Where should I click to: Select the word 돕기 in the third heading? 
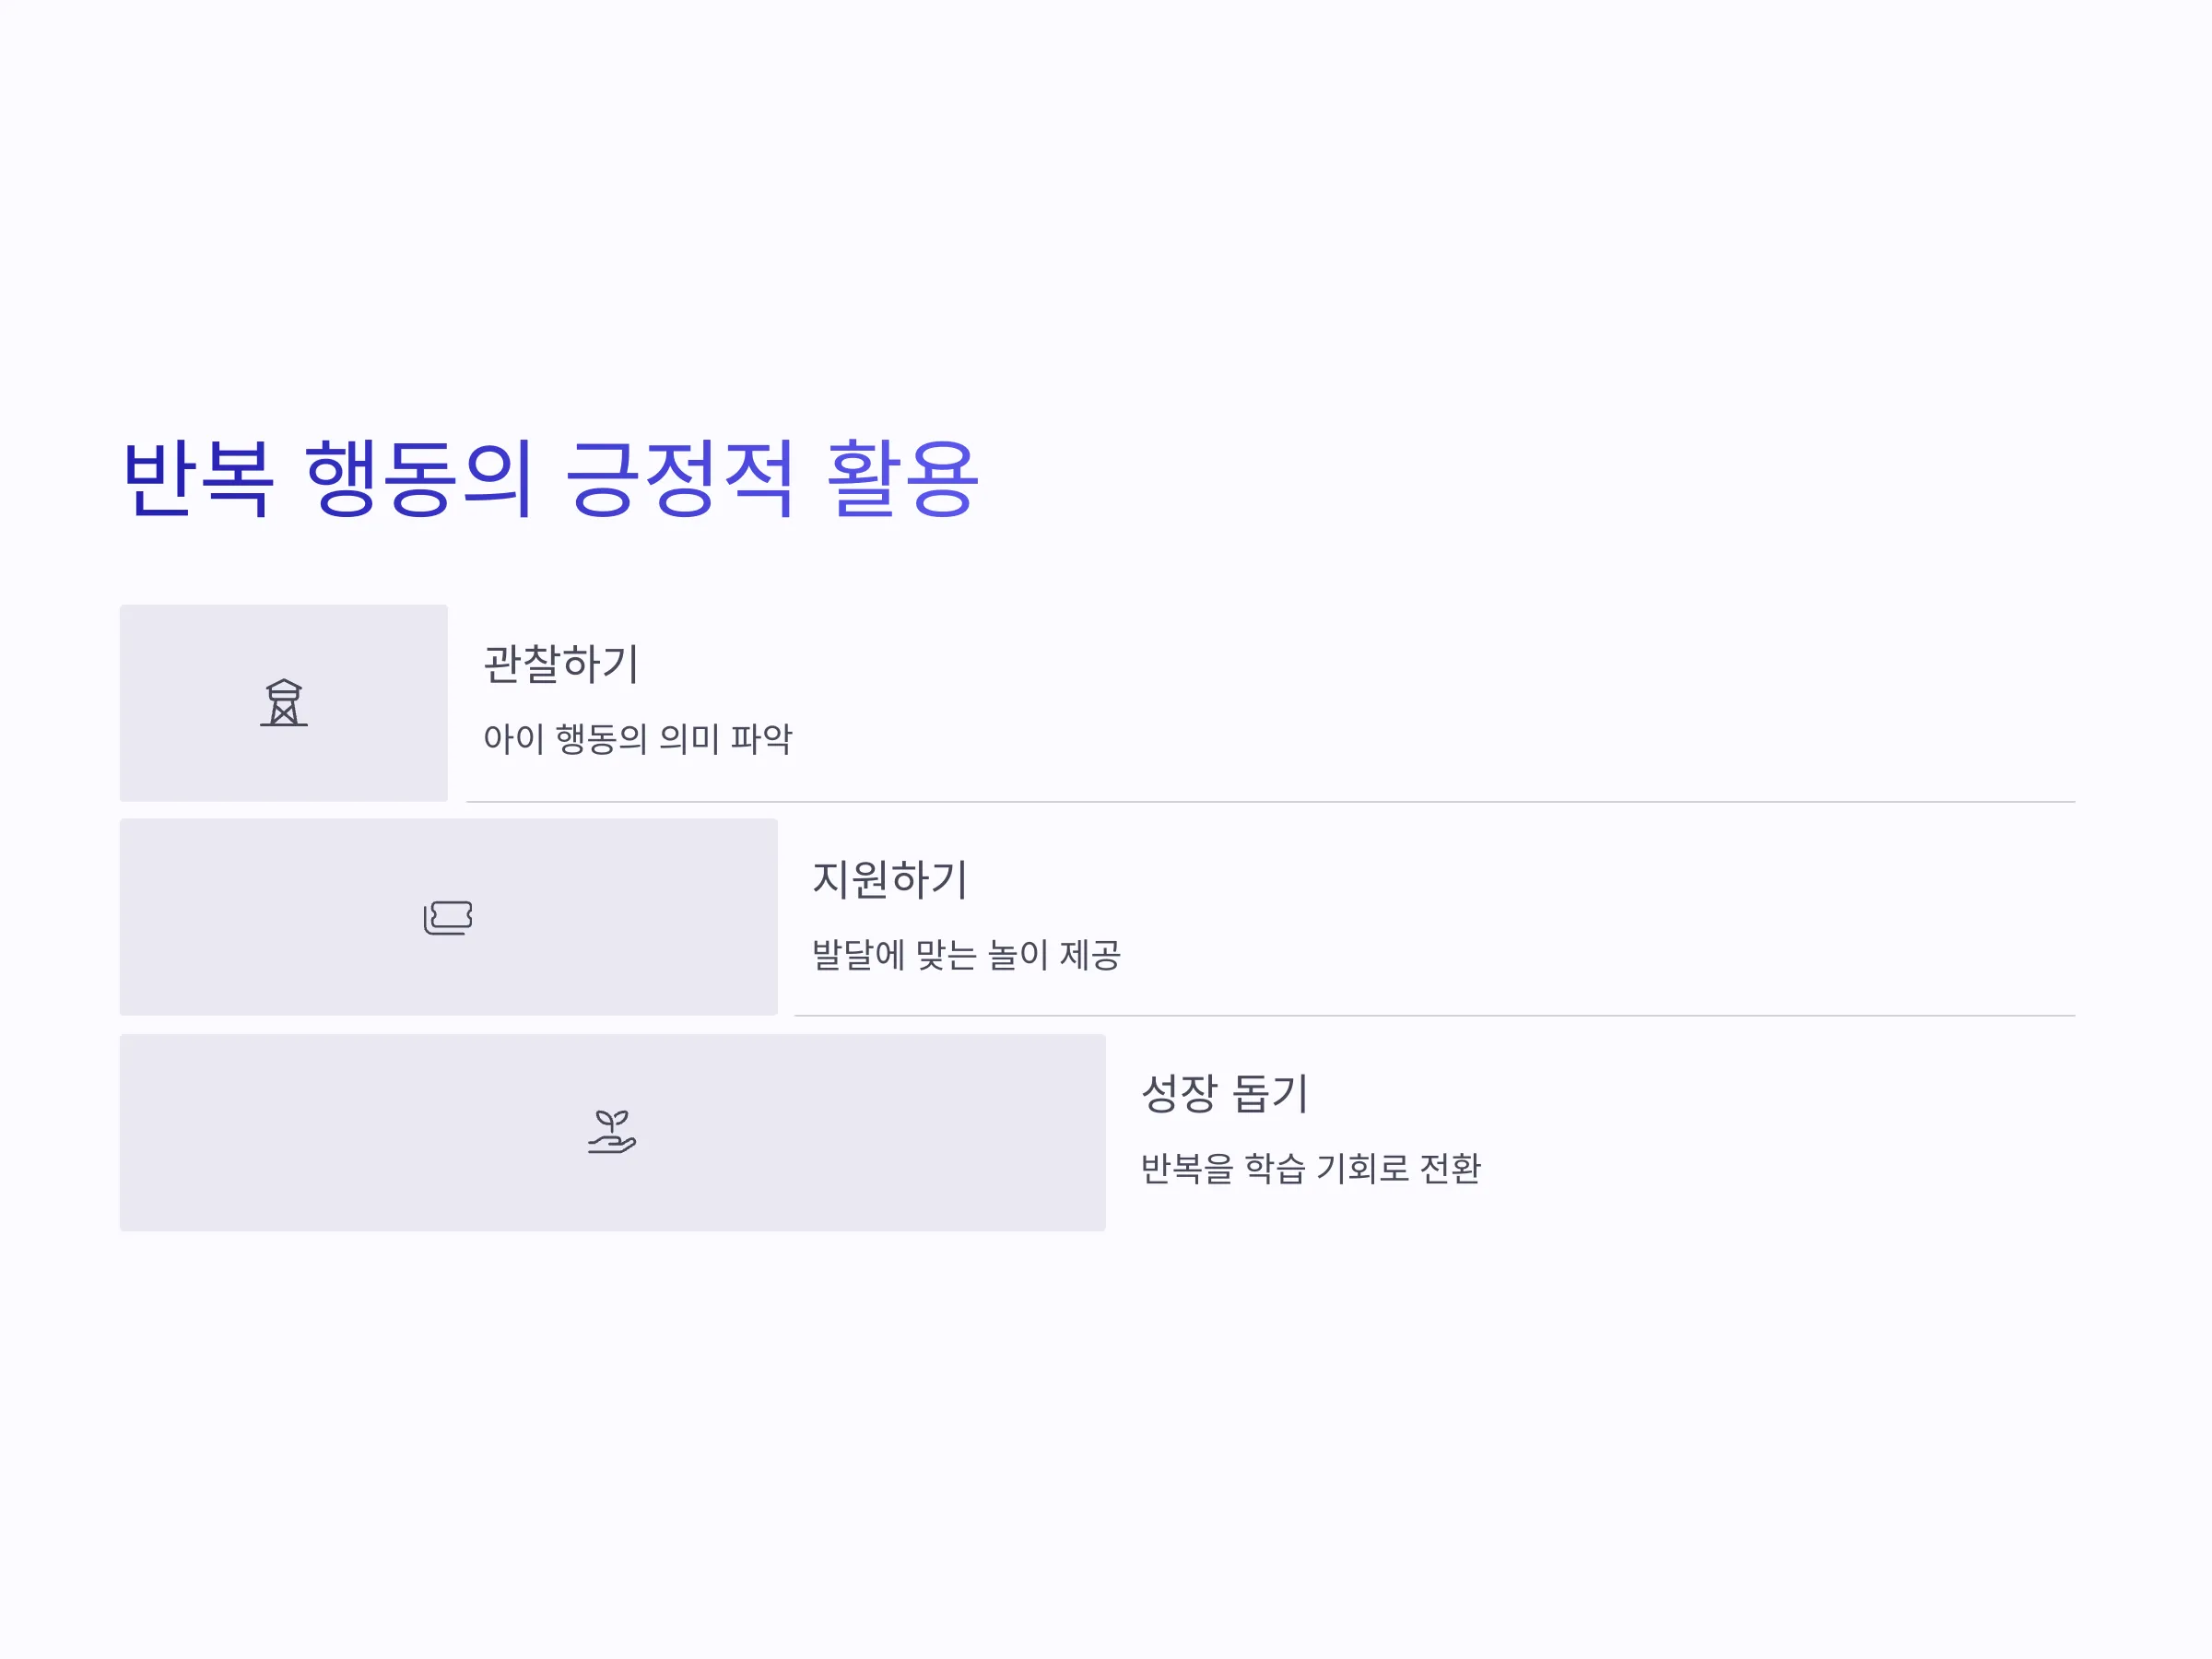(1270, 1093)
